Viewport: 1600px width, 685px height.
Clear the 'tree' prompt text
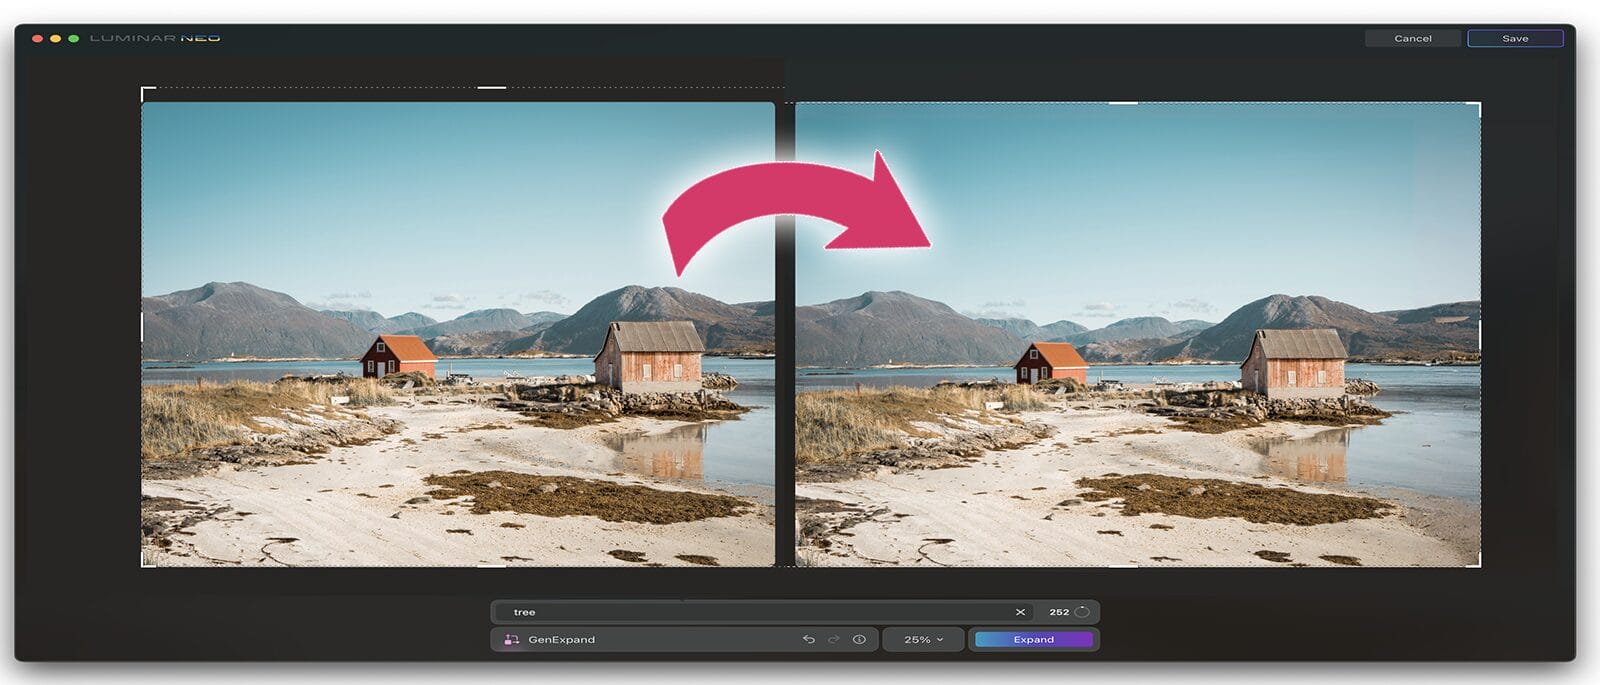pos(1020,612)
